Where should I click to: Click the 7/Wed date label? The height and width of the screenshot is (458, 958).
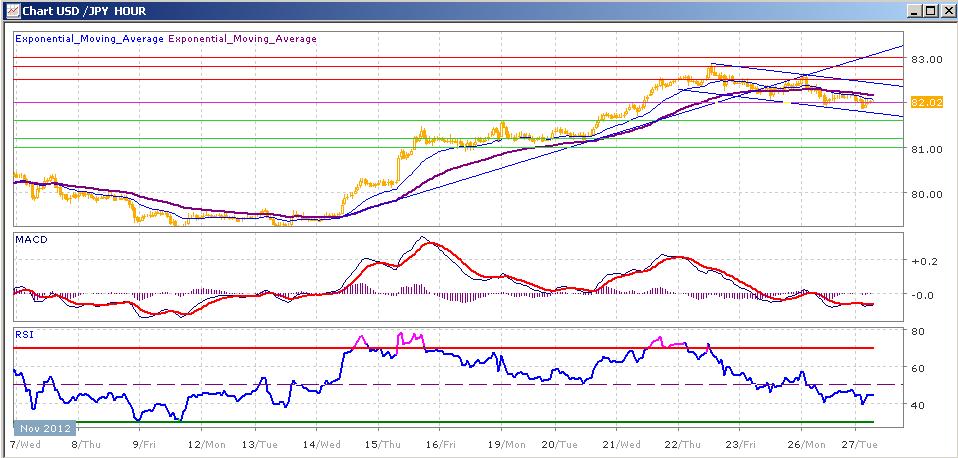26,444
